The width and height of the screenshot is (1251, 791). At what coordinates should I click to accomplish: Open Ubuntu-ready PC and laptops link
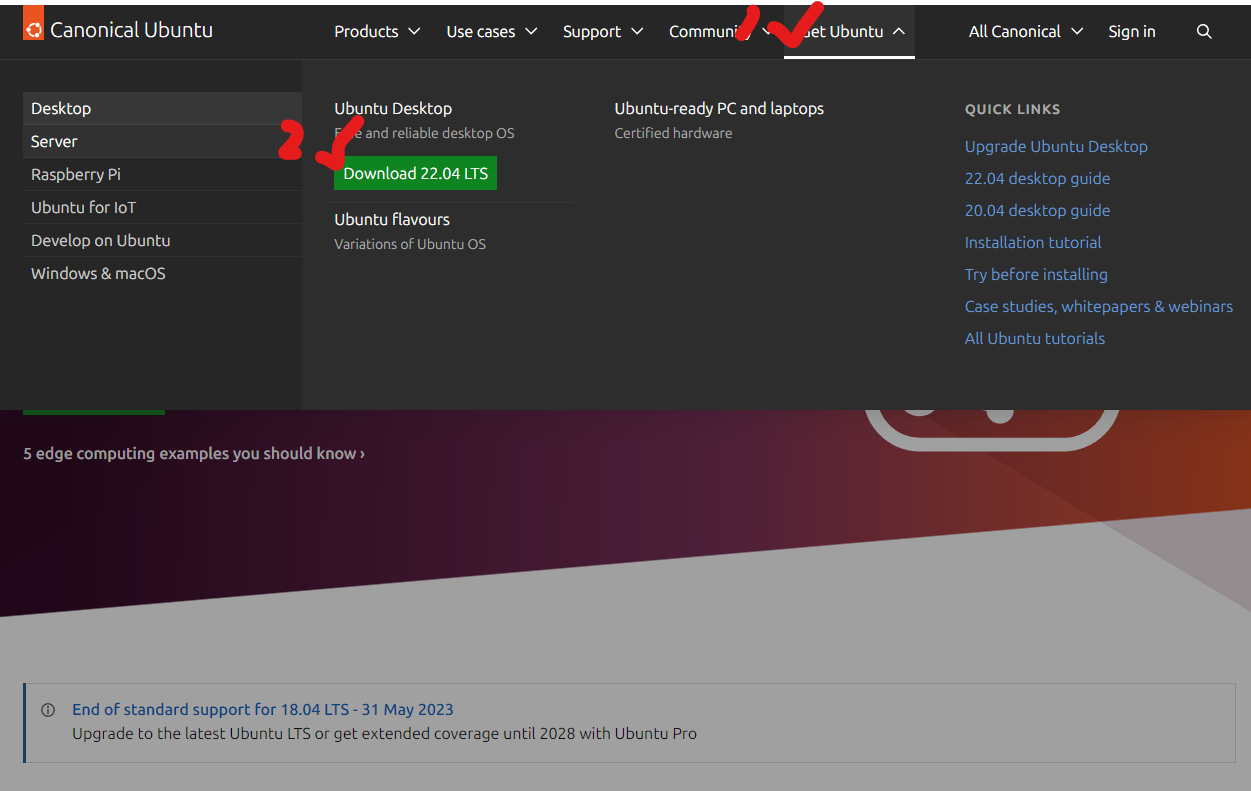pyautogui.click(x=719, y=108)
